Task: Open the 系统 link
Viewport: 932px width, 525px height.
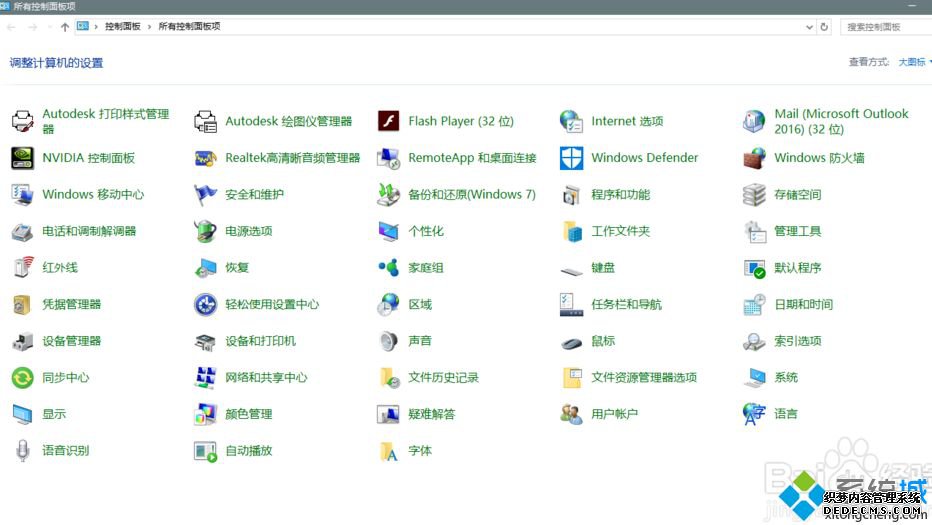Action: pyautogui.click(x=786, y=378)
